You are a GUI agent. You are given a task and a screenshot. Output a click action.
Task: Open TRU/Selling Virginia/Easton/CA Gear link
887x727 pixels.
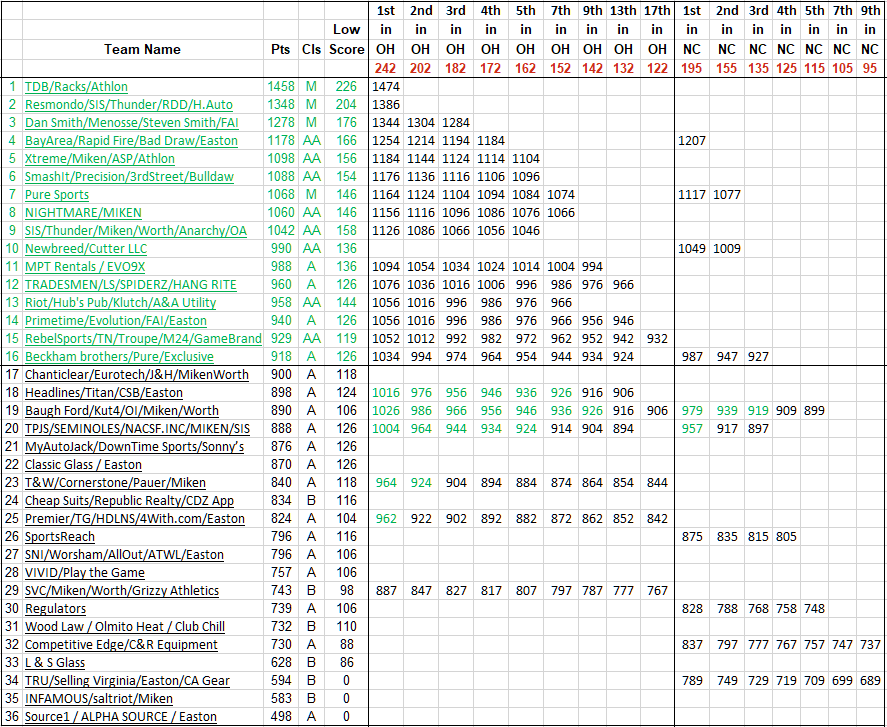tap(127, 681)
